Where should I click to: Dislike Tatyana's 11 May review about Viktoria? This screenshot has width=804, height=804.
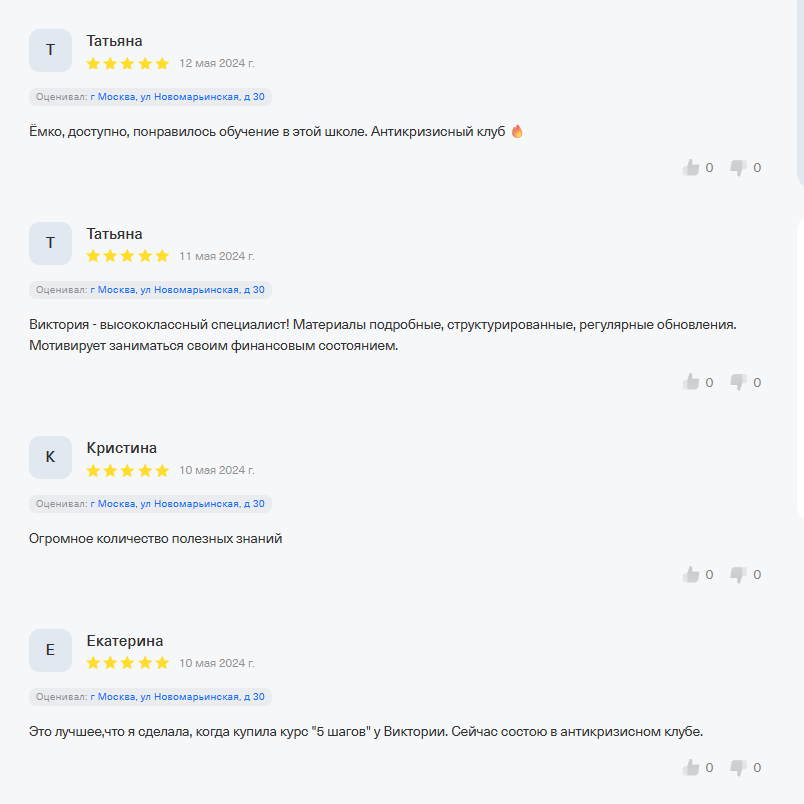(739, 382)
